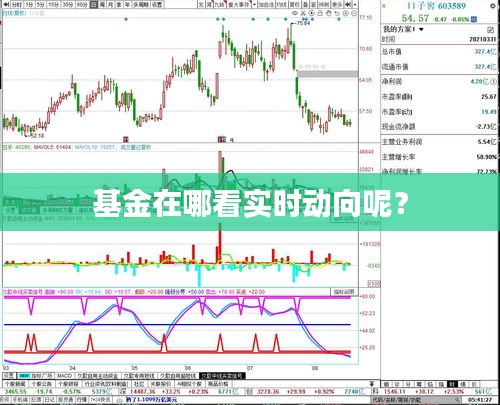This screenshot has height=405, width=500.
Task: Click the lock icon in chart tools
Action: tap(320, 13)
